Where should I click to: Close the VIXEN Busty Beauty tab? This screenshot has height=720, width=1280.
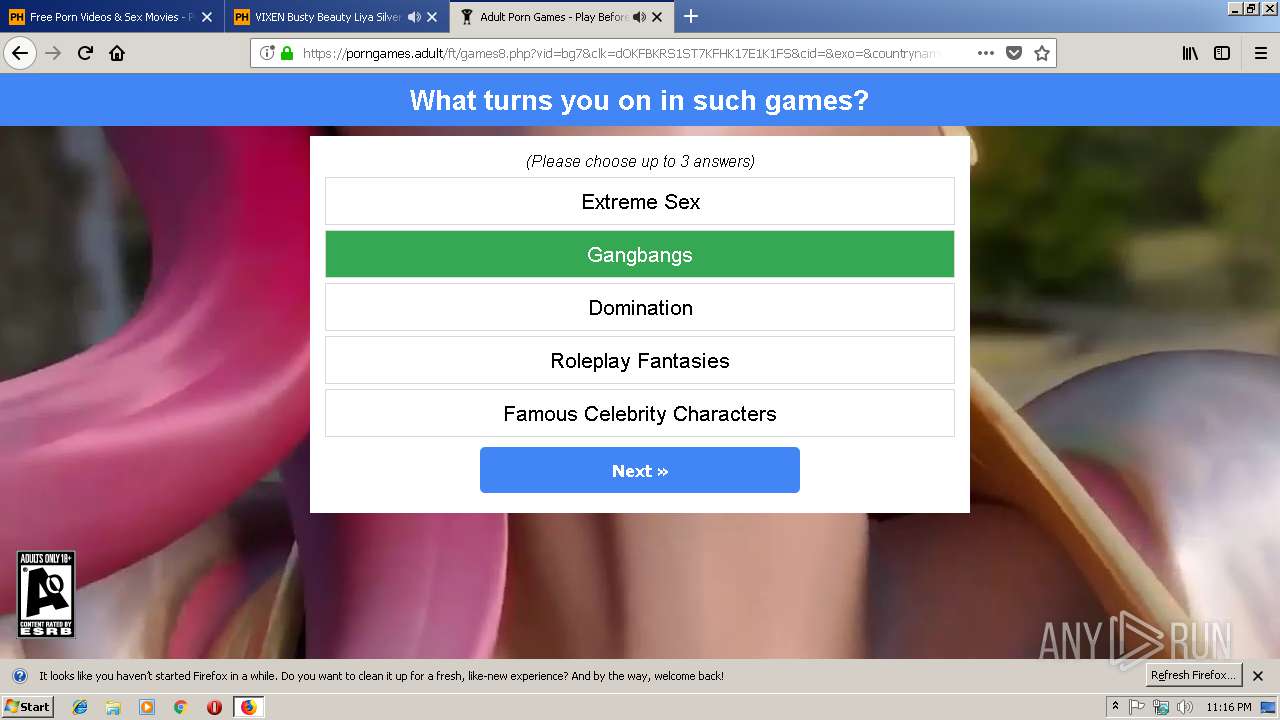[x=432, y=17]
